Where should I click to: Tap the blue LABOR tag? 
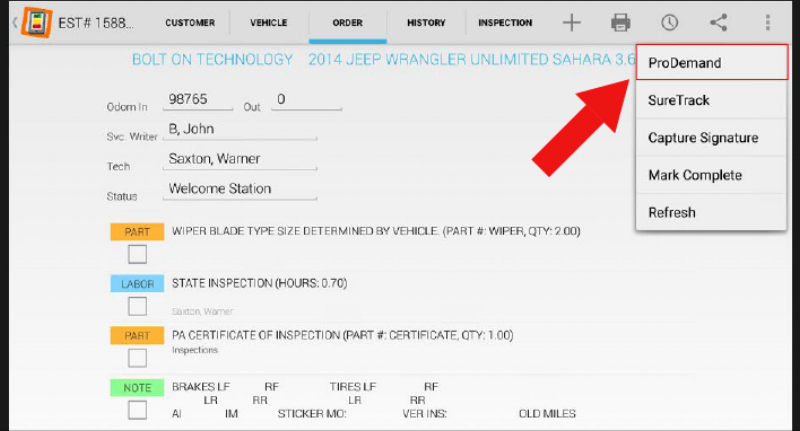click(x=137, y=284)
